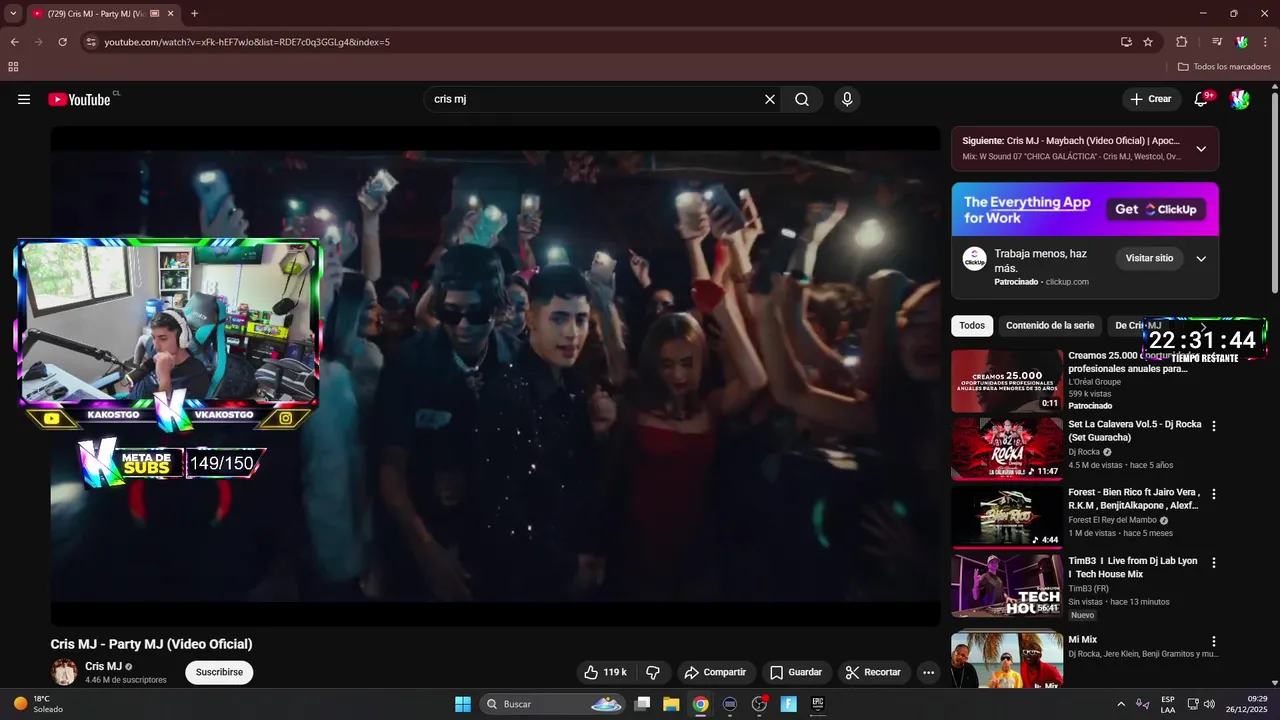Click the Recortar clip button
Viewport: 1280px width, 720px height.
(x=873, y=672)
